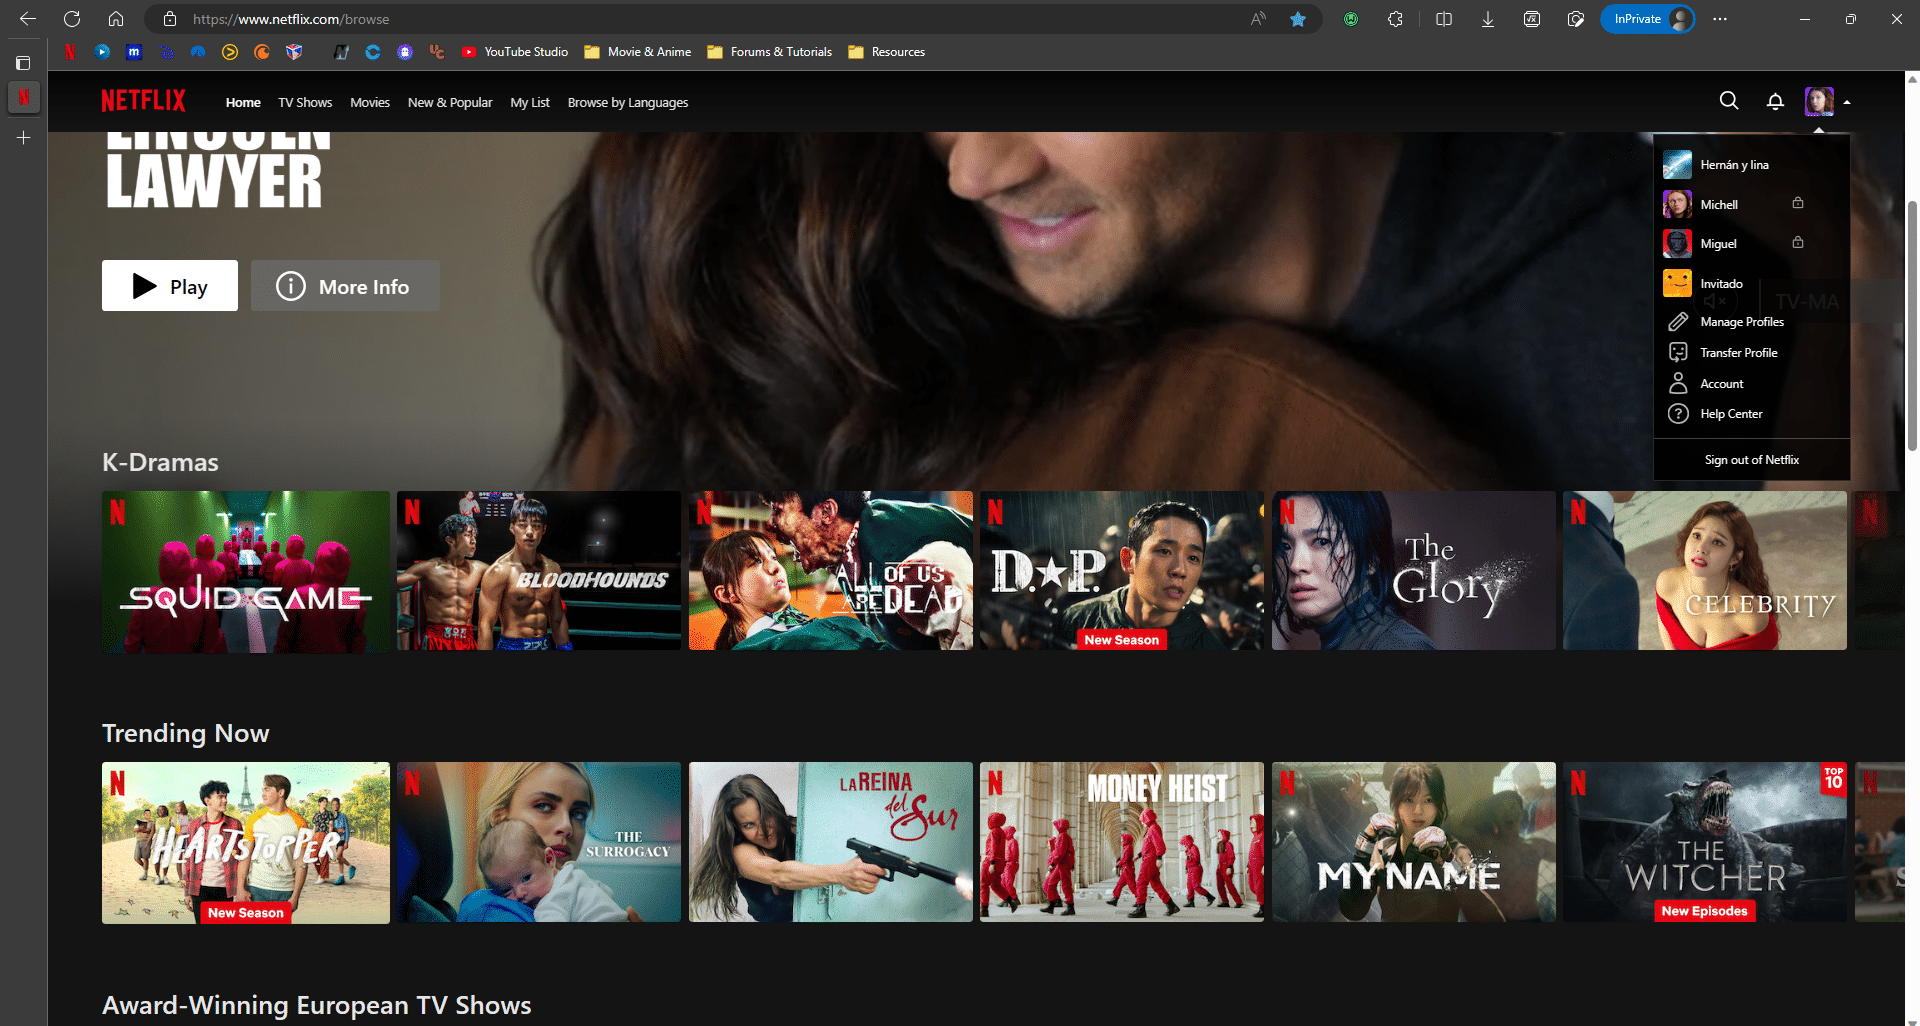Activate Read aloud in the address bar
The height and width of the screenshot is (1026, 1920).
[1258, 19]
